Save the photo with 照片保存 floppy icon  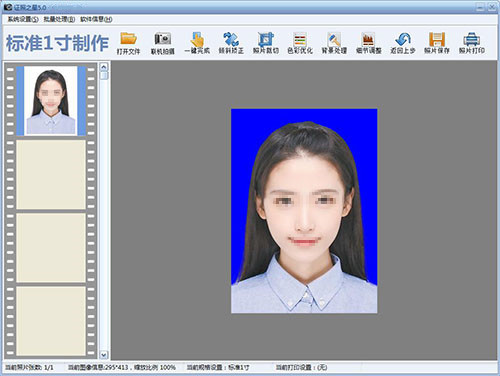[437, 43]
